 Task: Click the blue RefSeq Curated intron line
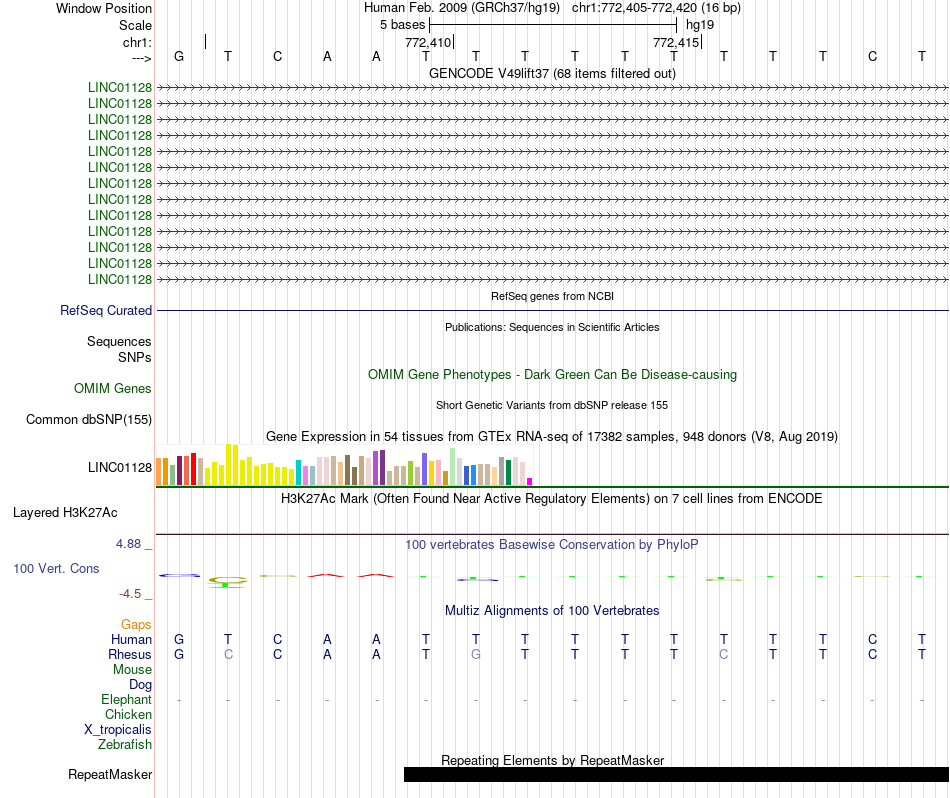pyautogui.click(x=552, y=311)
